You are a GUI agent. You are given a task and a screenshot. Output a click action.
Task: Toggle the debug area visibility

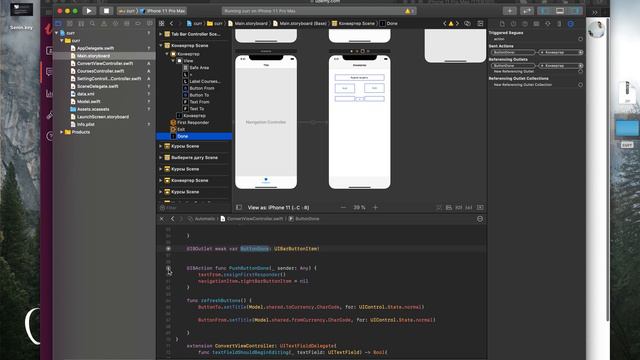coord(560,11)
